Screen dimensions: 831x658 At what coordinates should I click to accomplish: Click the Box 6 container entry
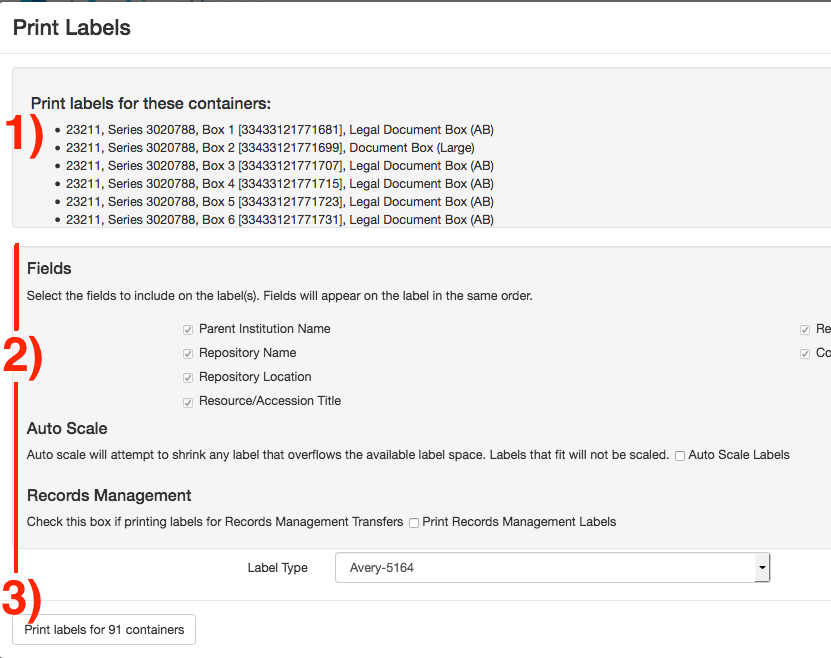tap(279, 220)
